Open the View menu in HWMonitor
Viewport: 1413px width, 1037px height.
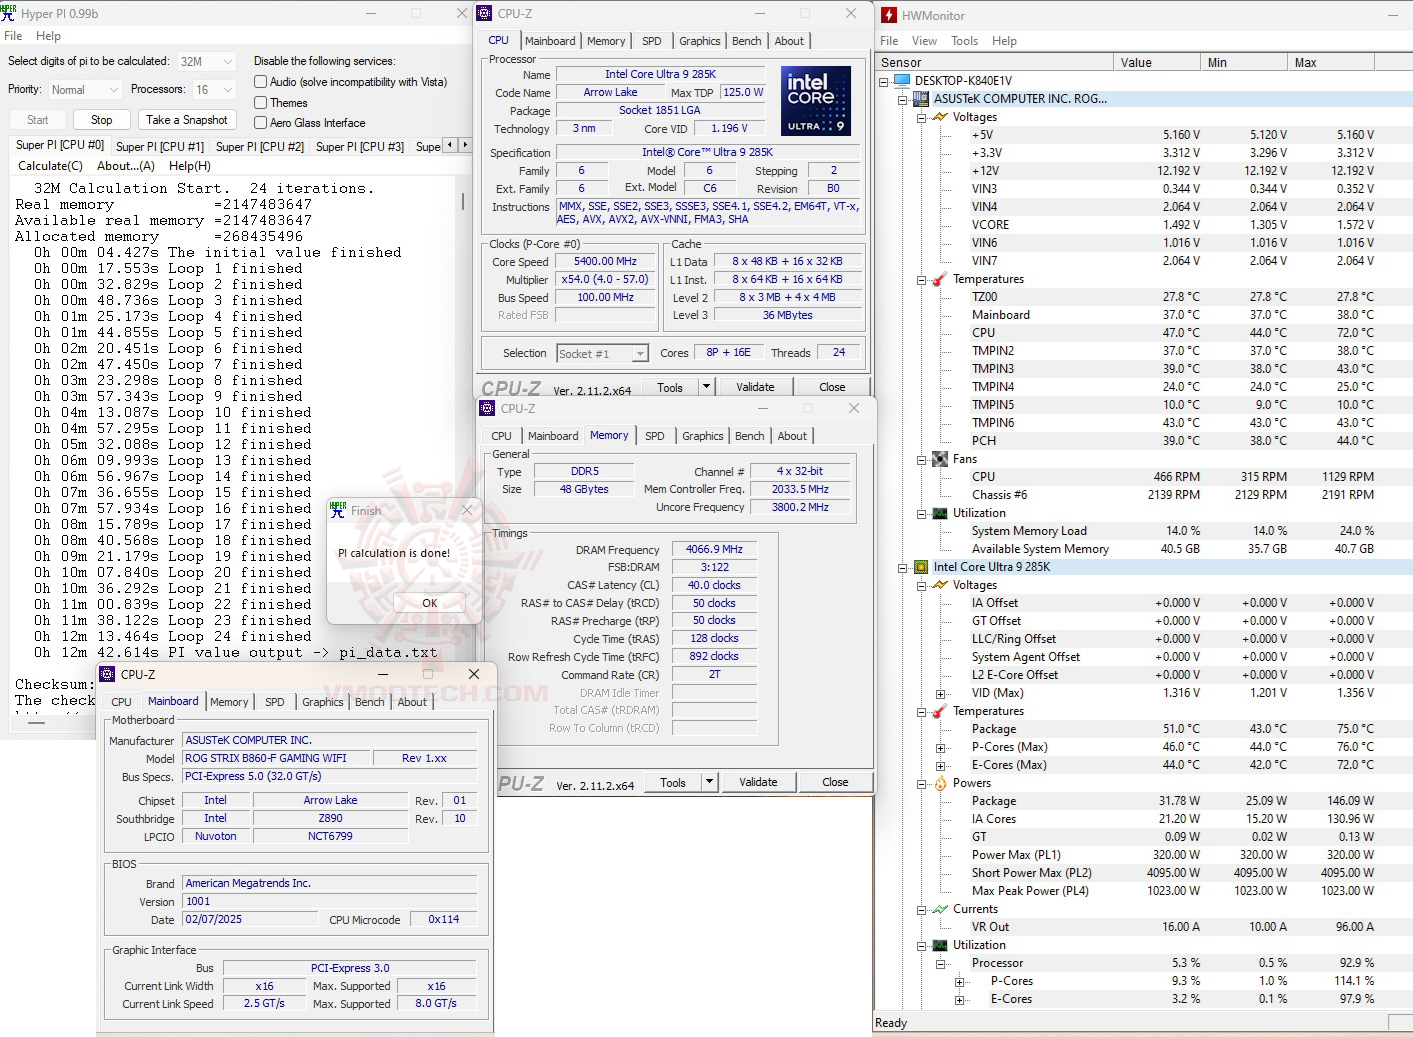(925, 41)
